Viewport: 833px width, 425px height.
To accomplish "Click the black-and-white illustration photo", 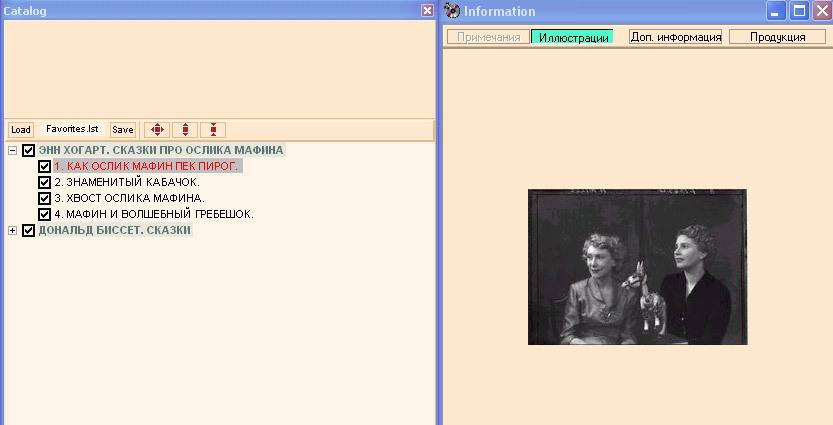I will coord(638,267).
